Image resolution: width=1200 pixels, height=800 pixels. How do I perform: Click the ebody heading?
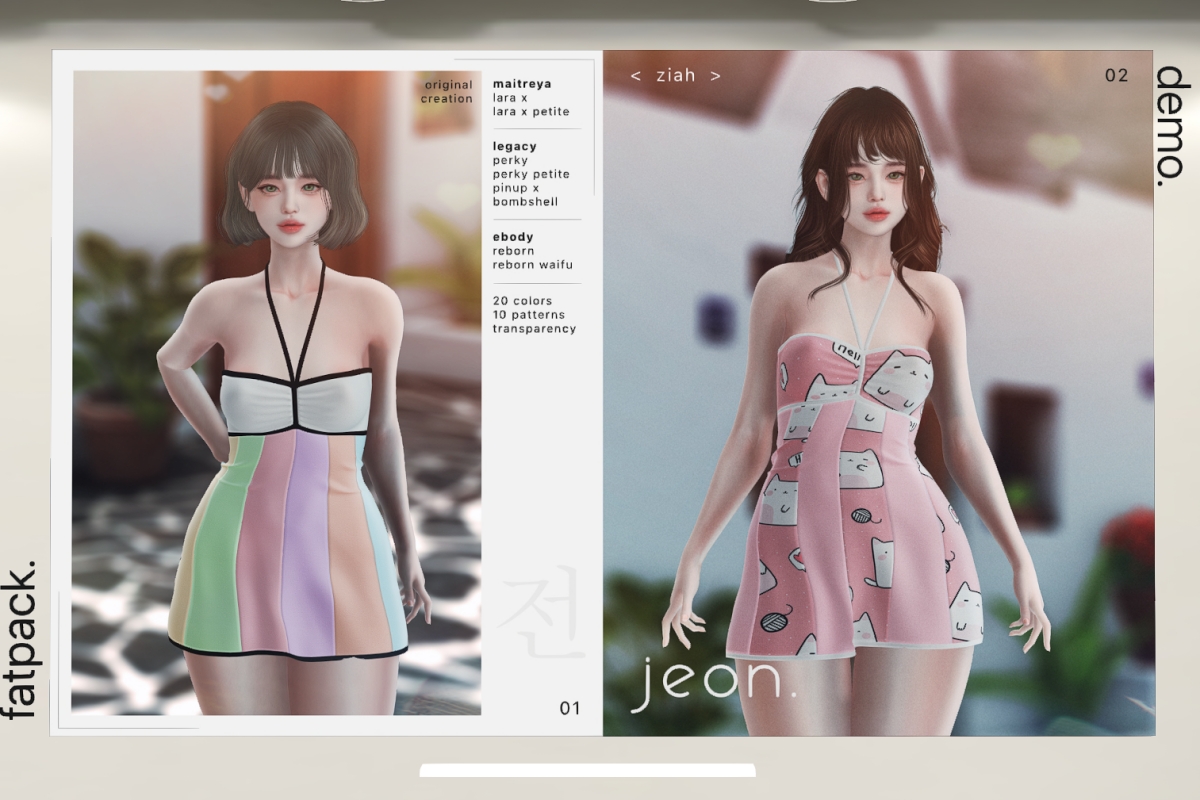[x=512, y=237]
